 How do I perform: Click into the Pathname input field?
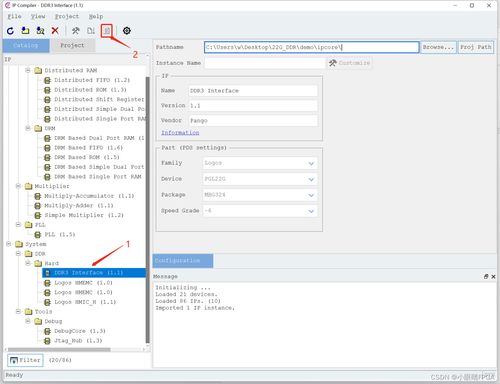tap(311, 47)
